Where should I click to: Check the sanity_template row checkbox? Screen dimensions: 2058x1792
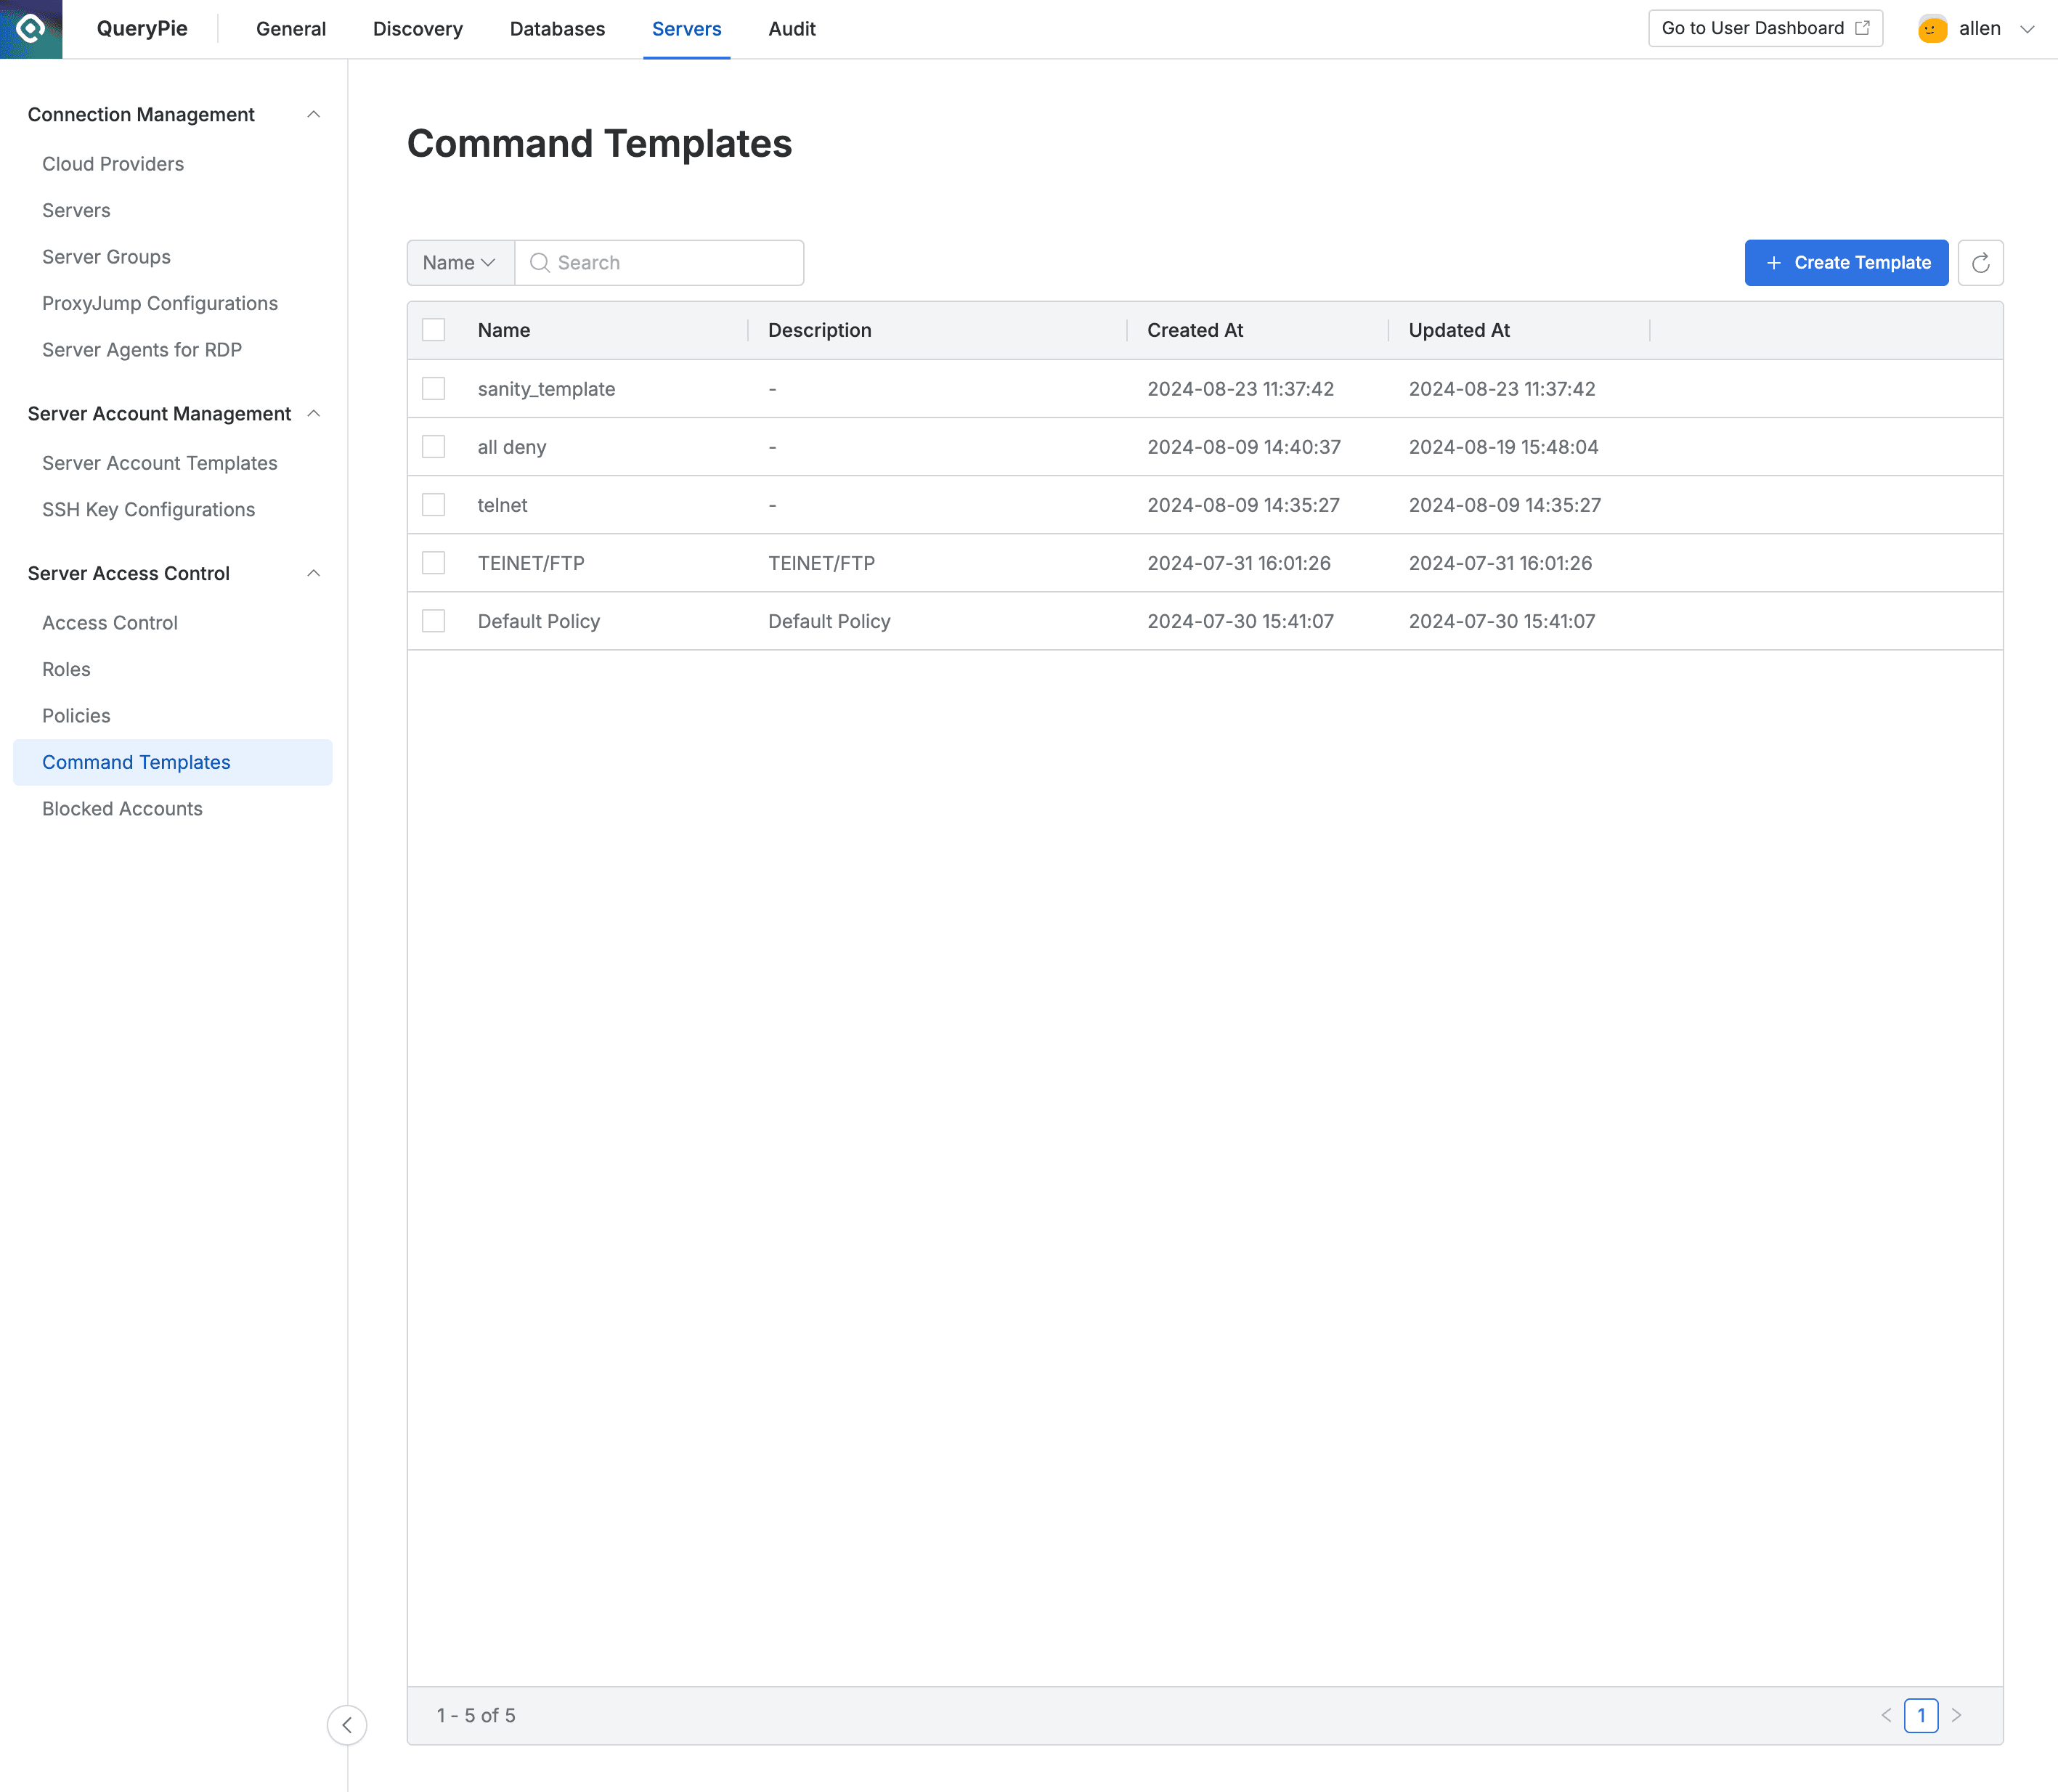point(433,388)
